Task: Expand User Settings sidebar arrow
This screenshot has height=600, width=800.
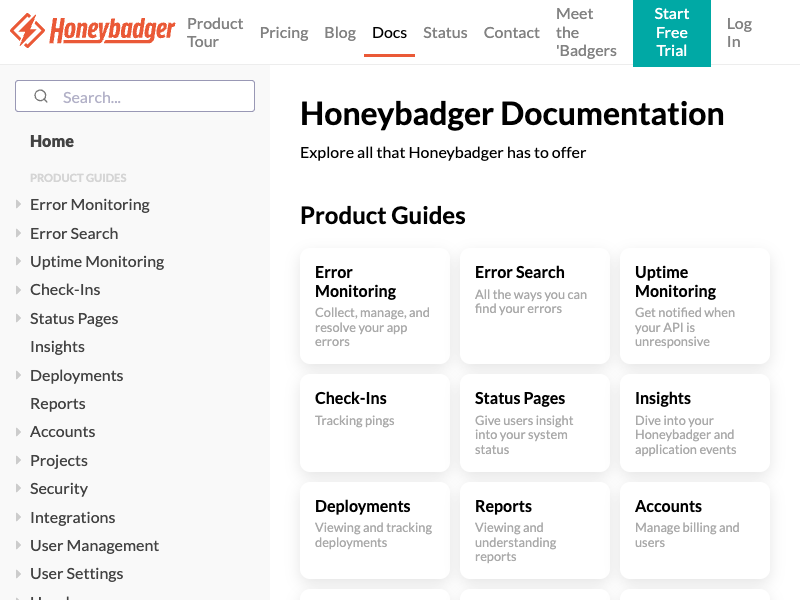Action: (x=18, y=573)
